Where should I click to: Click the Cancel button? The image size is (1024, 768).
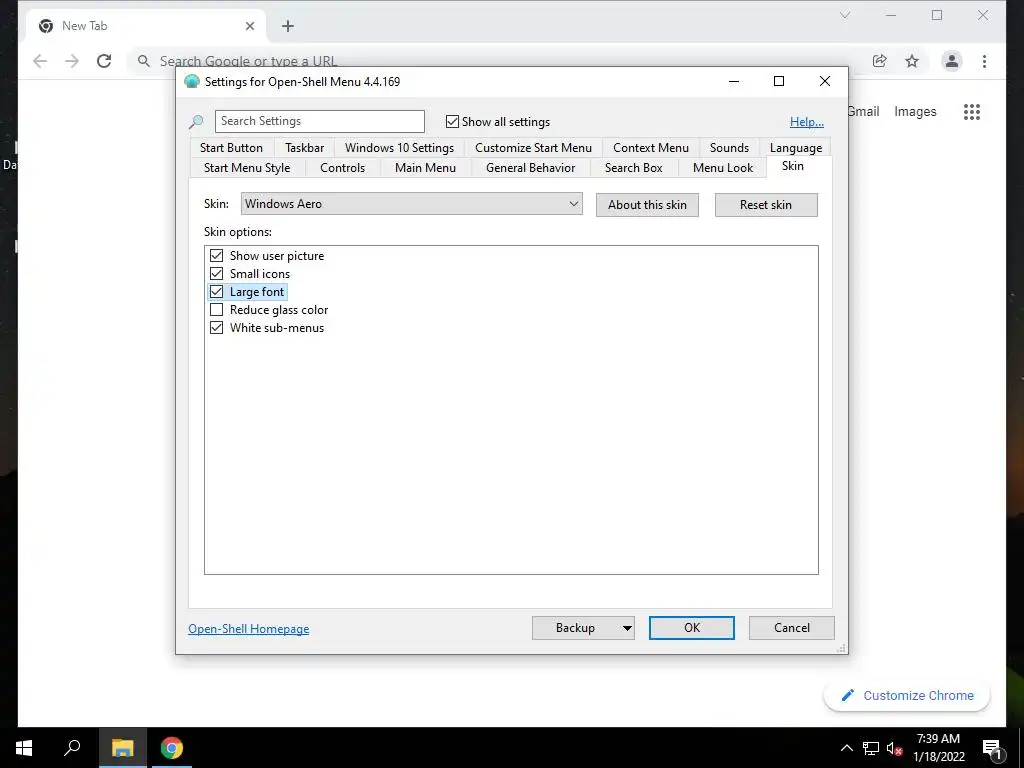click(792, 628)
